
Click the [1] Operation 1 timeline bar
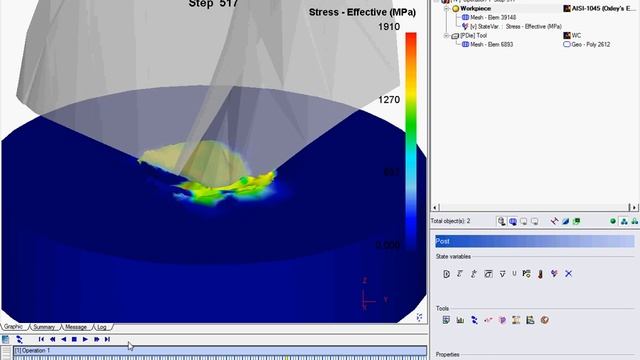(x=220, y=351)
